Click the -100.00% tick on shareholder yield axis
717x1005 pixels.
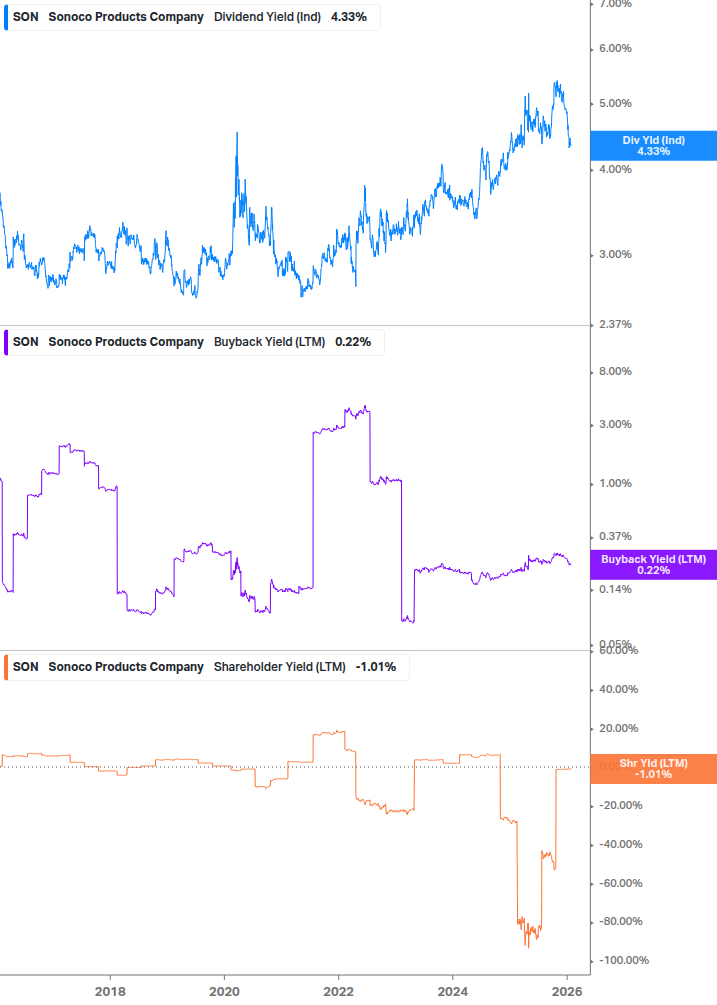tap(623, 960)
